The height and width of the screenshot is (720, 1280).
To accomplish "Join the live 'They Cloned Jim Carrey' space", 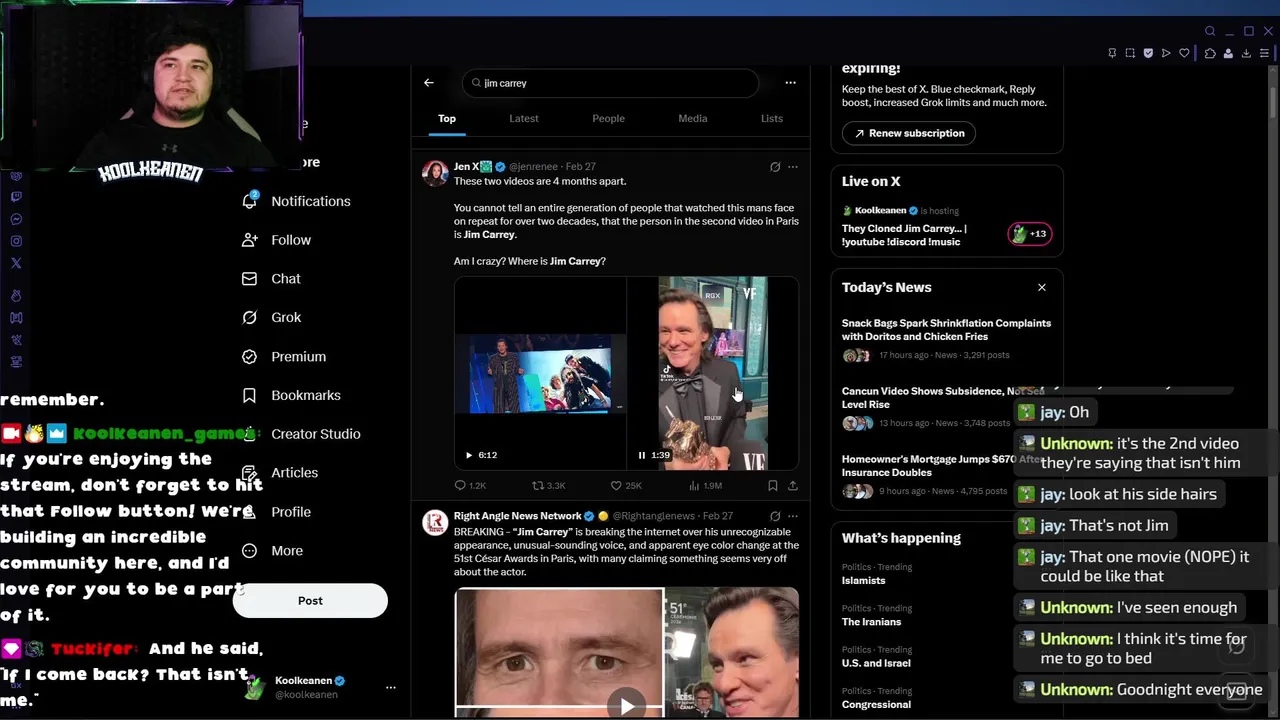I will coord(904,235).
